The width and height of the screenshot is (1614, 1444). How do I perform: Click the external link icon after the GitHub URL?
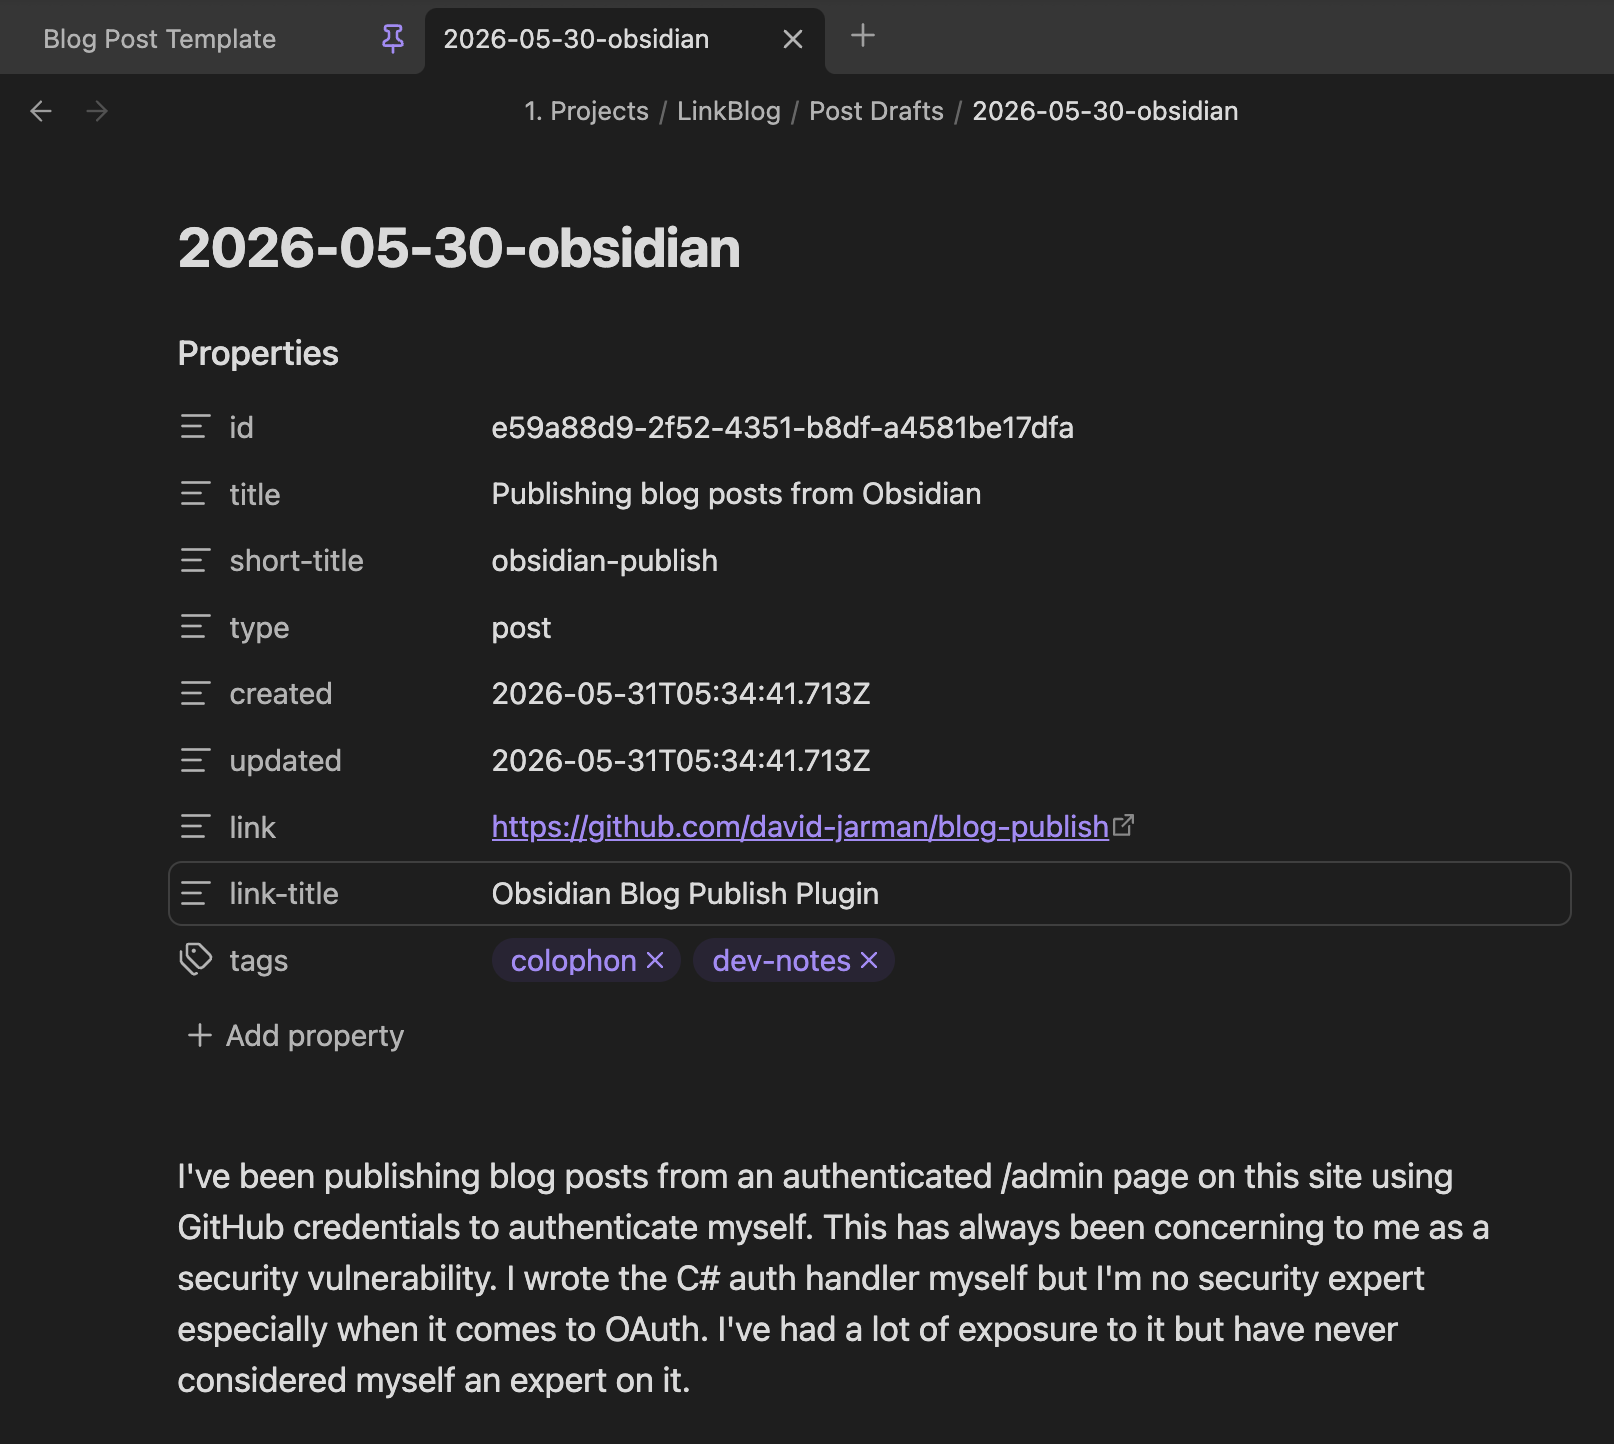pos(1124,825)
